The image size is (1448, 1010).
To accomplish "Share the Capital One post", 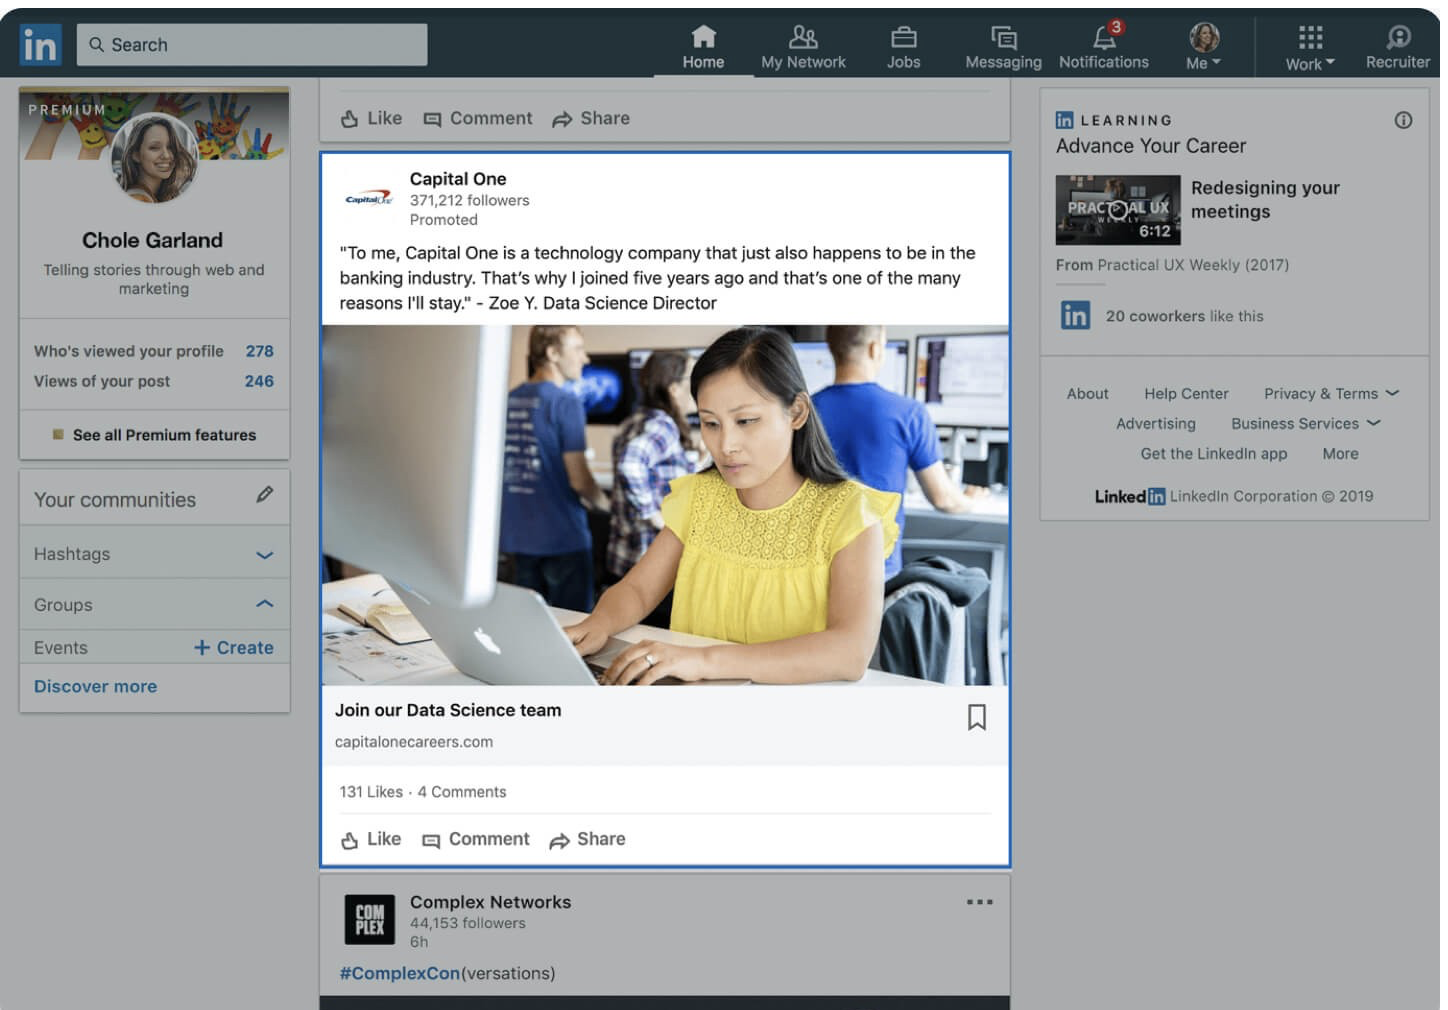I will pyautogui.click(x=588, y=839).
